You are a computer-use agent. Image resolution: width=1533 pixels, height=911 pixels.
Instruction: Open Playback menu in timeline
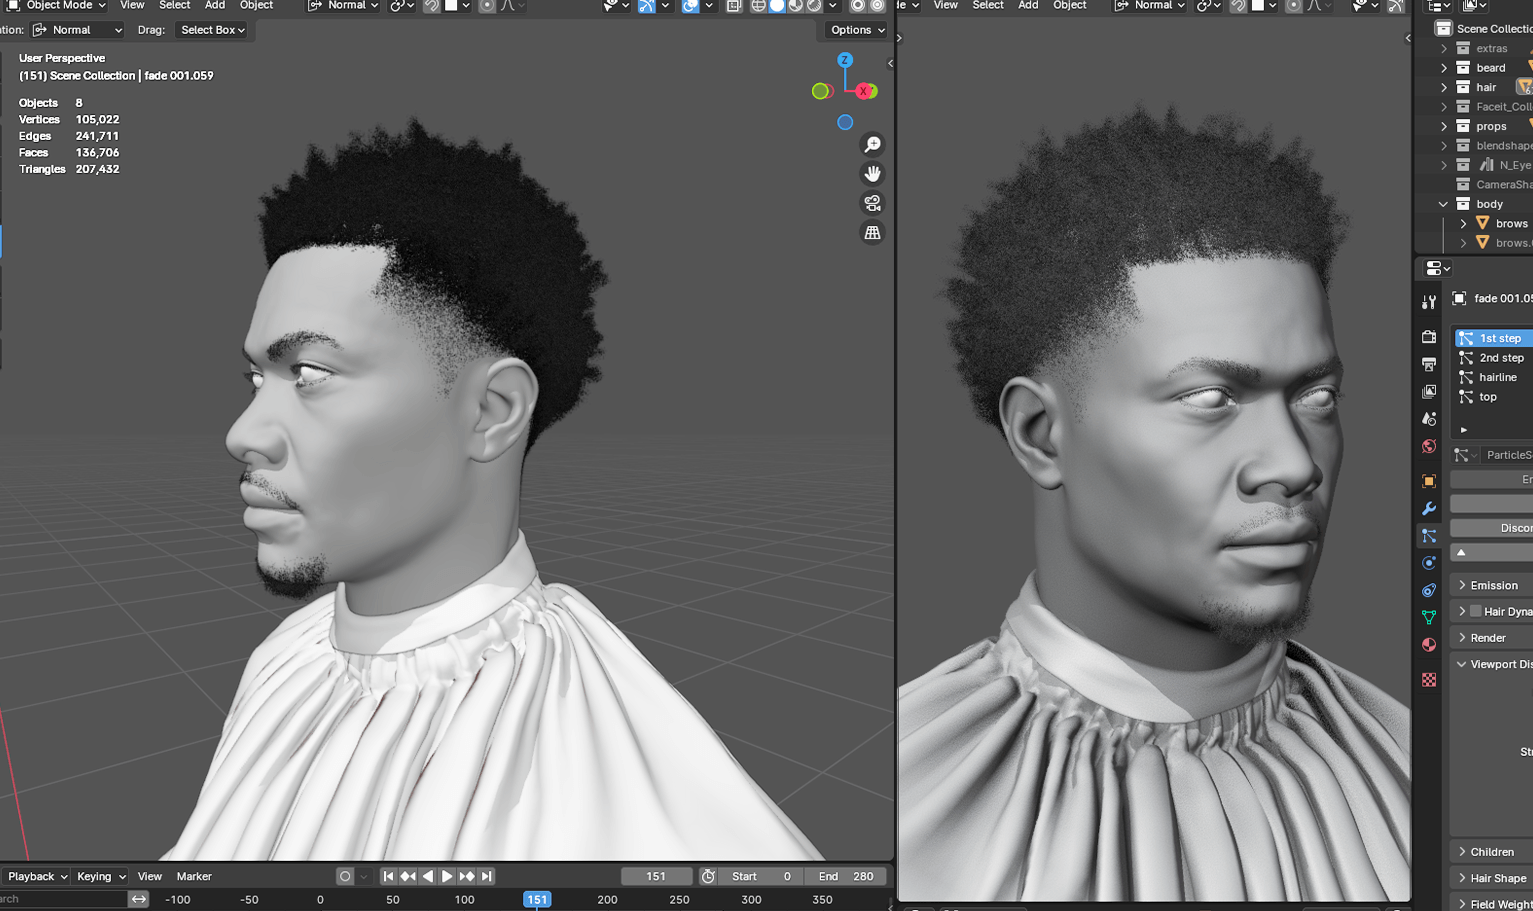pyautogui.click(x=36, y=876)
